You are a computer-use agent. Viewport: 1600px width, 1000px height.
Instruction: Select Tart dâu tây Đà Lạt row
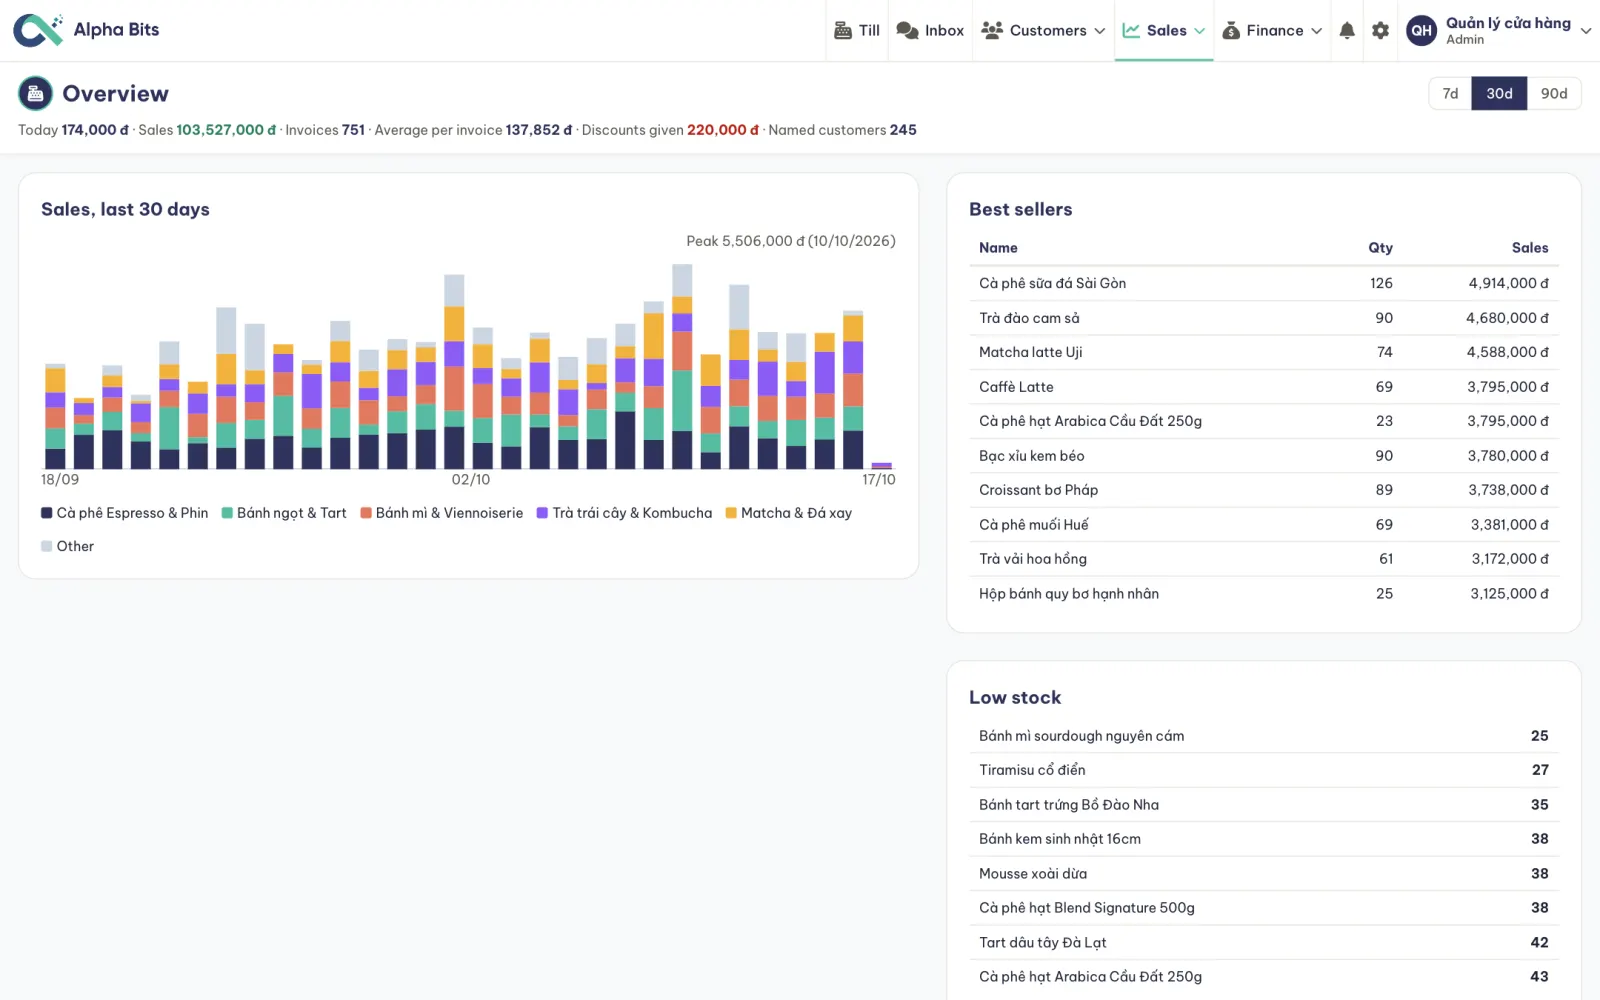1264,943
